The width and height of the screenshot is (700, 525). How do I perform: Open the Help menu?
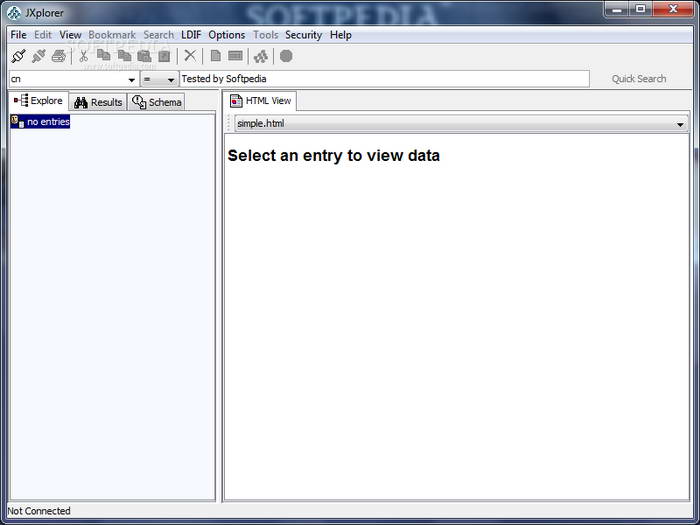341,35
